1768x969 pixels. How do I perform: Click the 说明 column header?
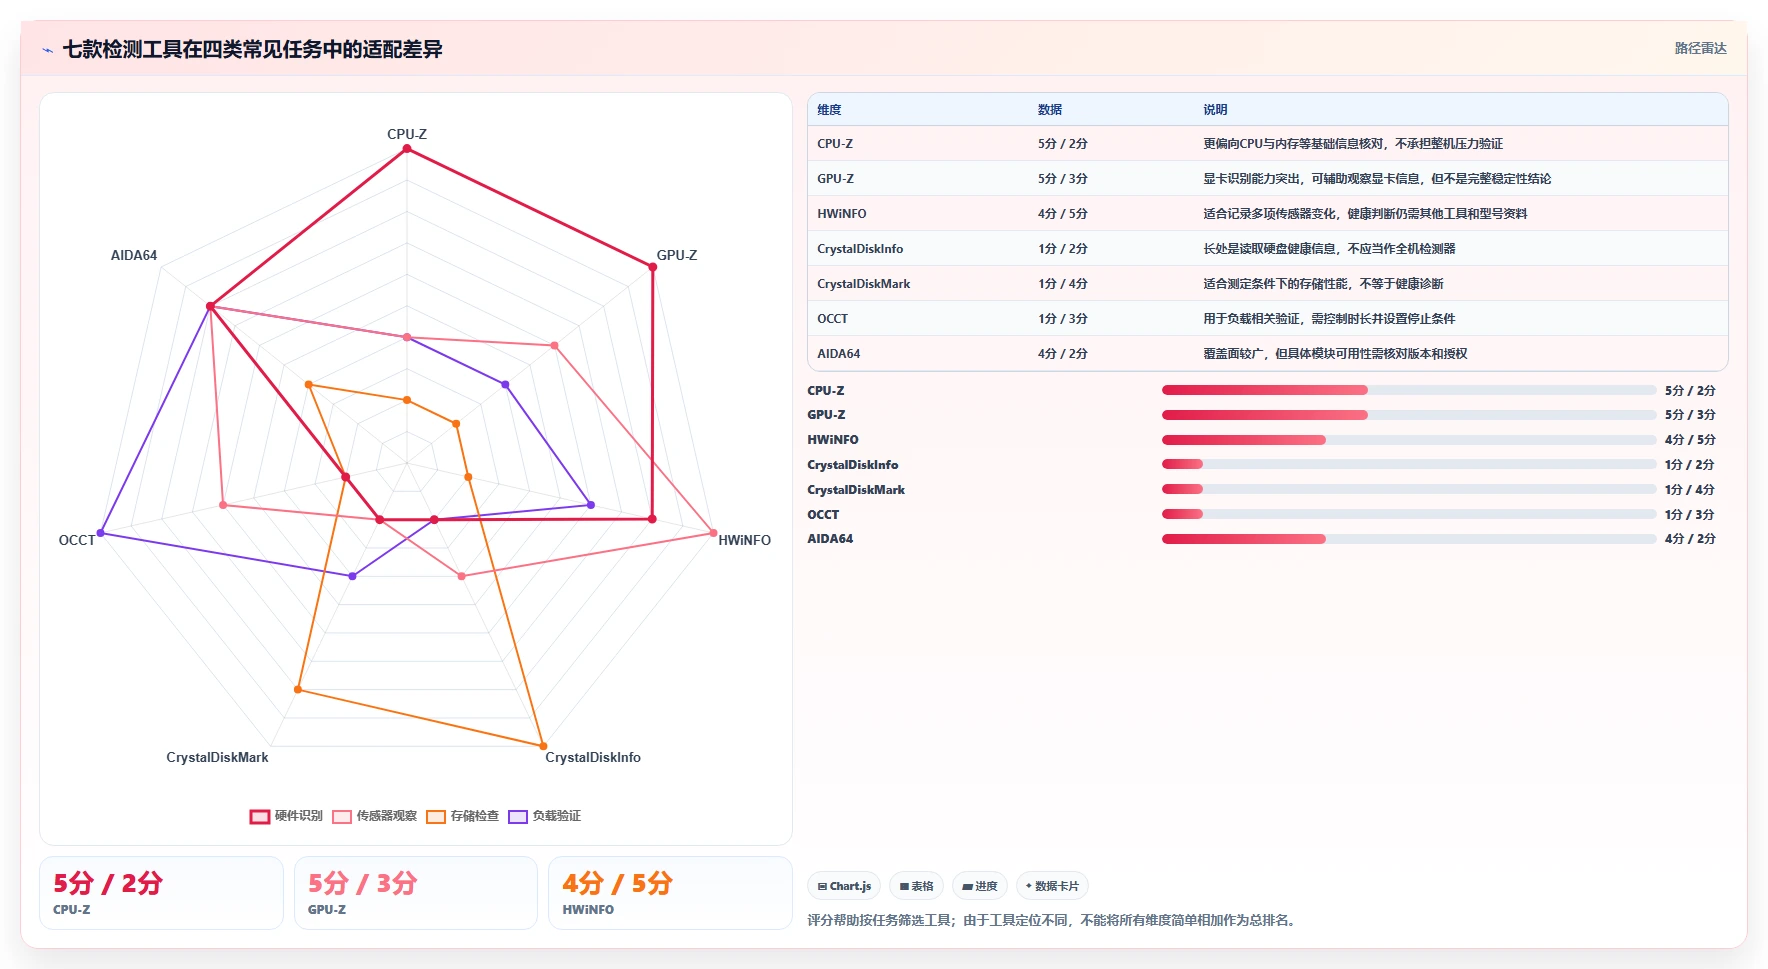1215,110
